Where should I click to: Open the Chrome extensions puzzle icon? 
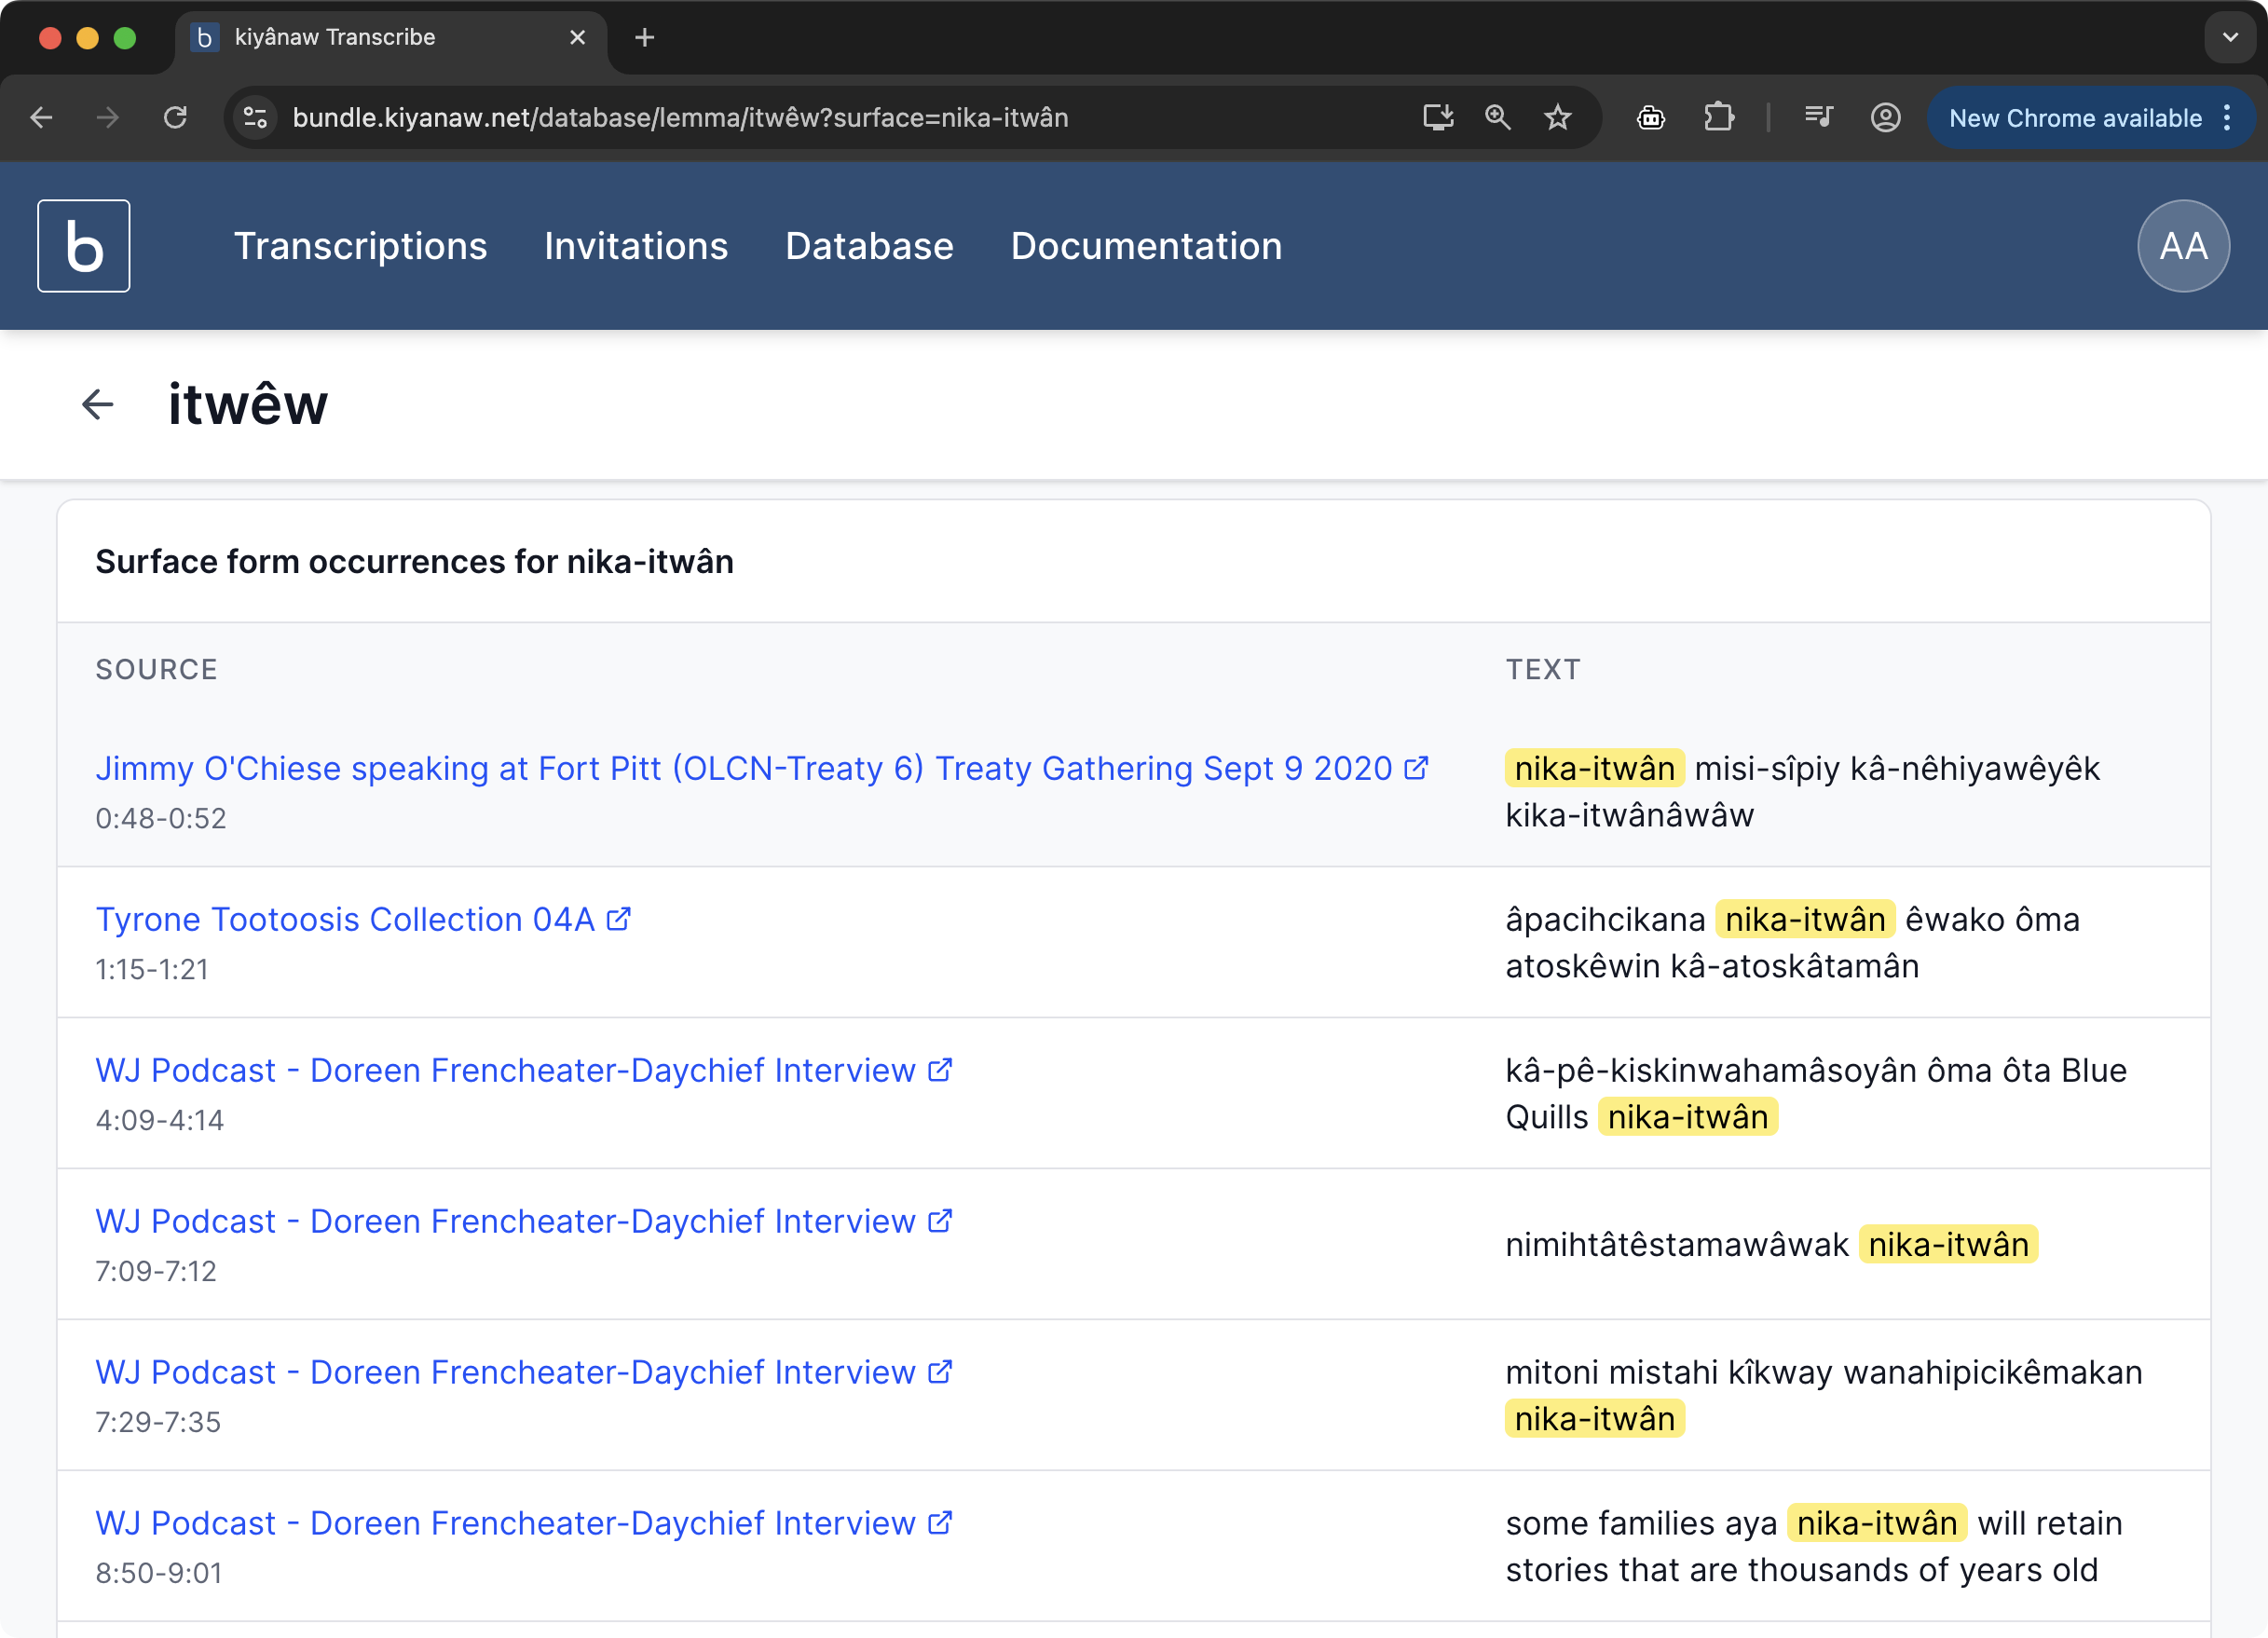tap(1718, 118)
